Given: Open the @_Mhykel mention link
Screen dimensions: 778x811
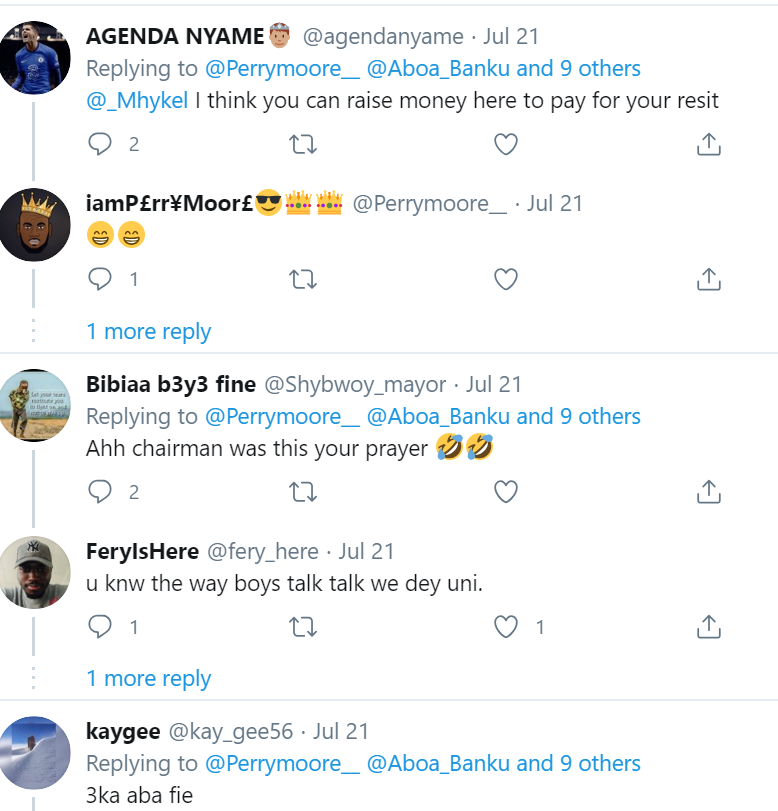Looking at the screenshot, I should (137, 101).
